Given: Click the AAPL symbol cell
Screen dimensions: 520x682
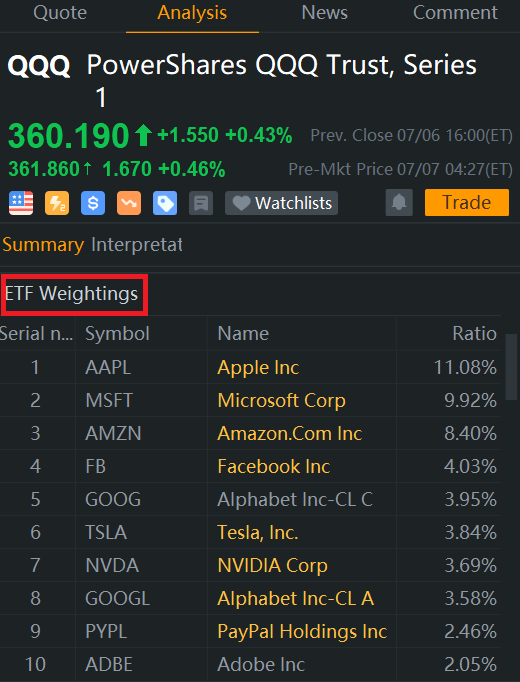Looking at the screenshot, I should tap(108, 368).
